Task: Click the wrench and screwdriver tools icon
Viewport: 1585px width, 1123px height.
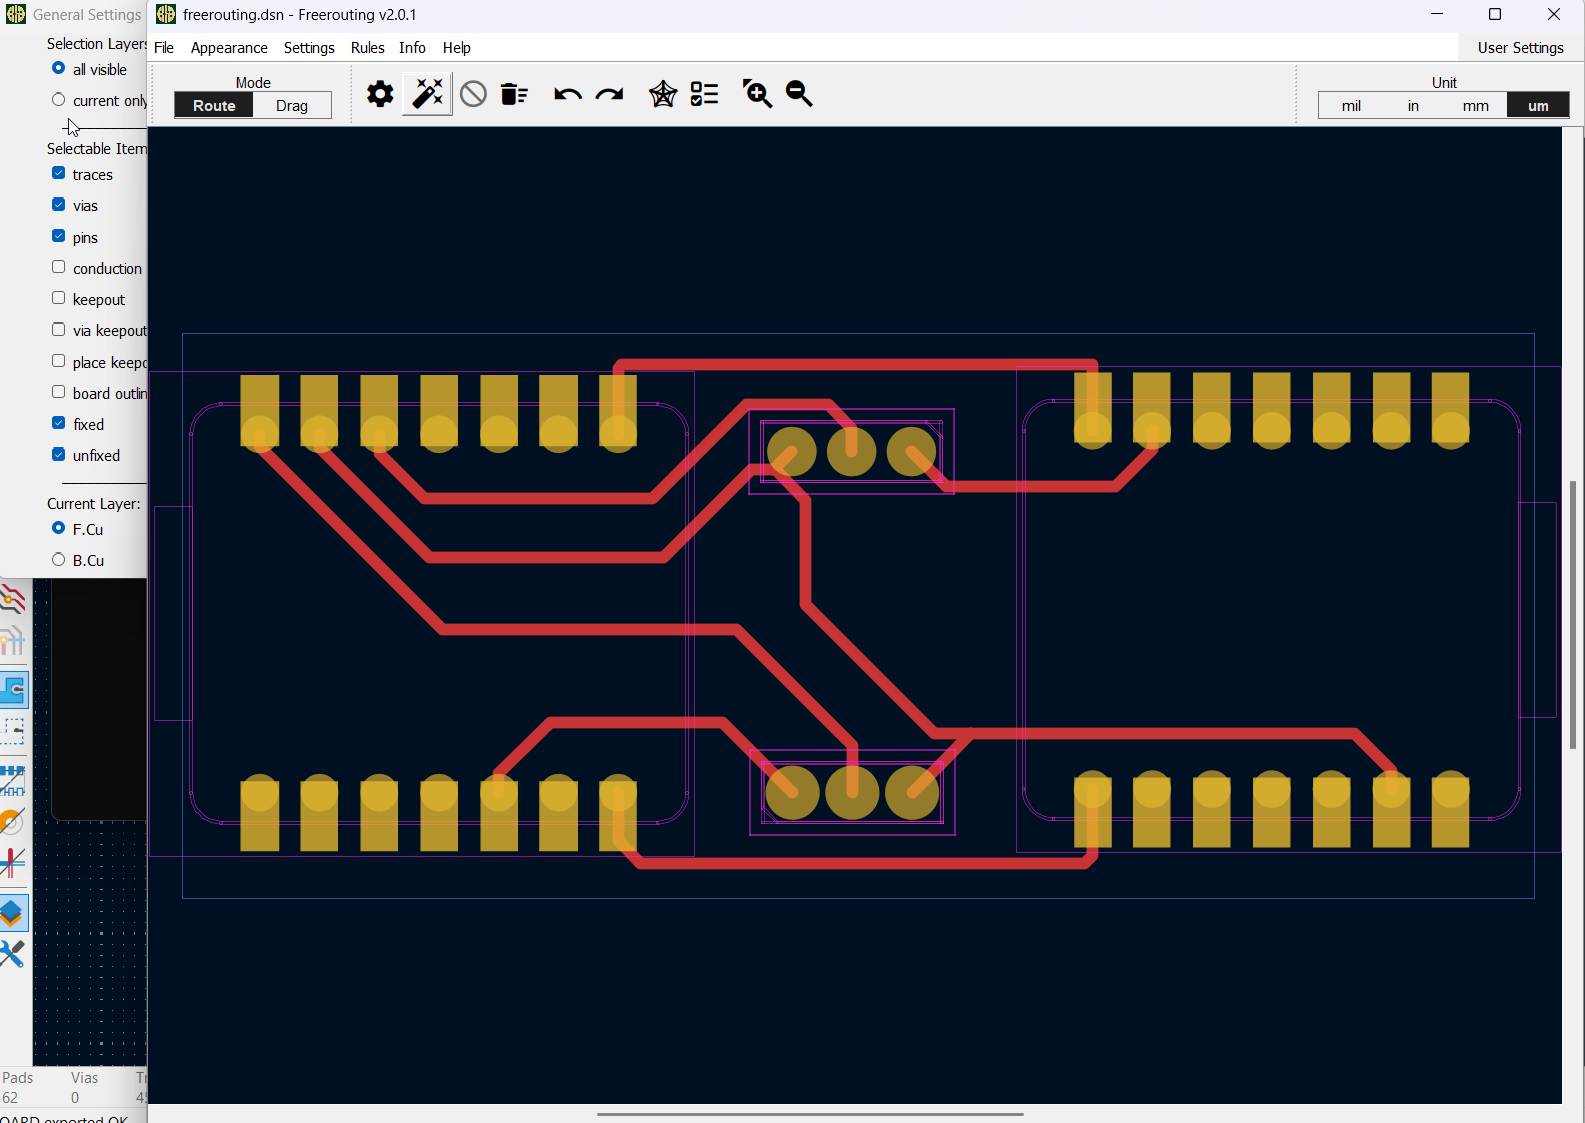Action: pos(12,954)
